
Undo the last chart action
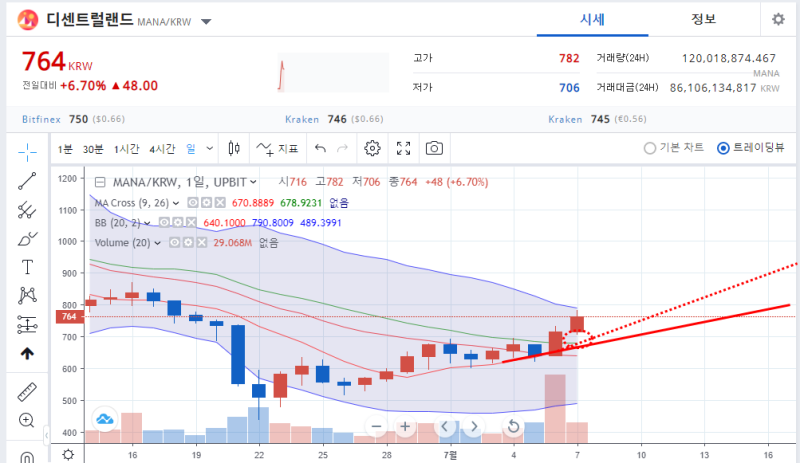click(x=320, y=149)
